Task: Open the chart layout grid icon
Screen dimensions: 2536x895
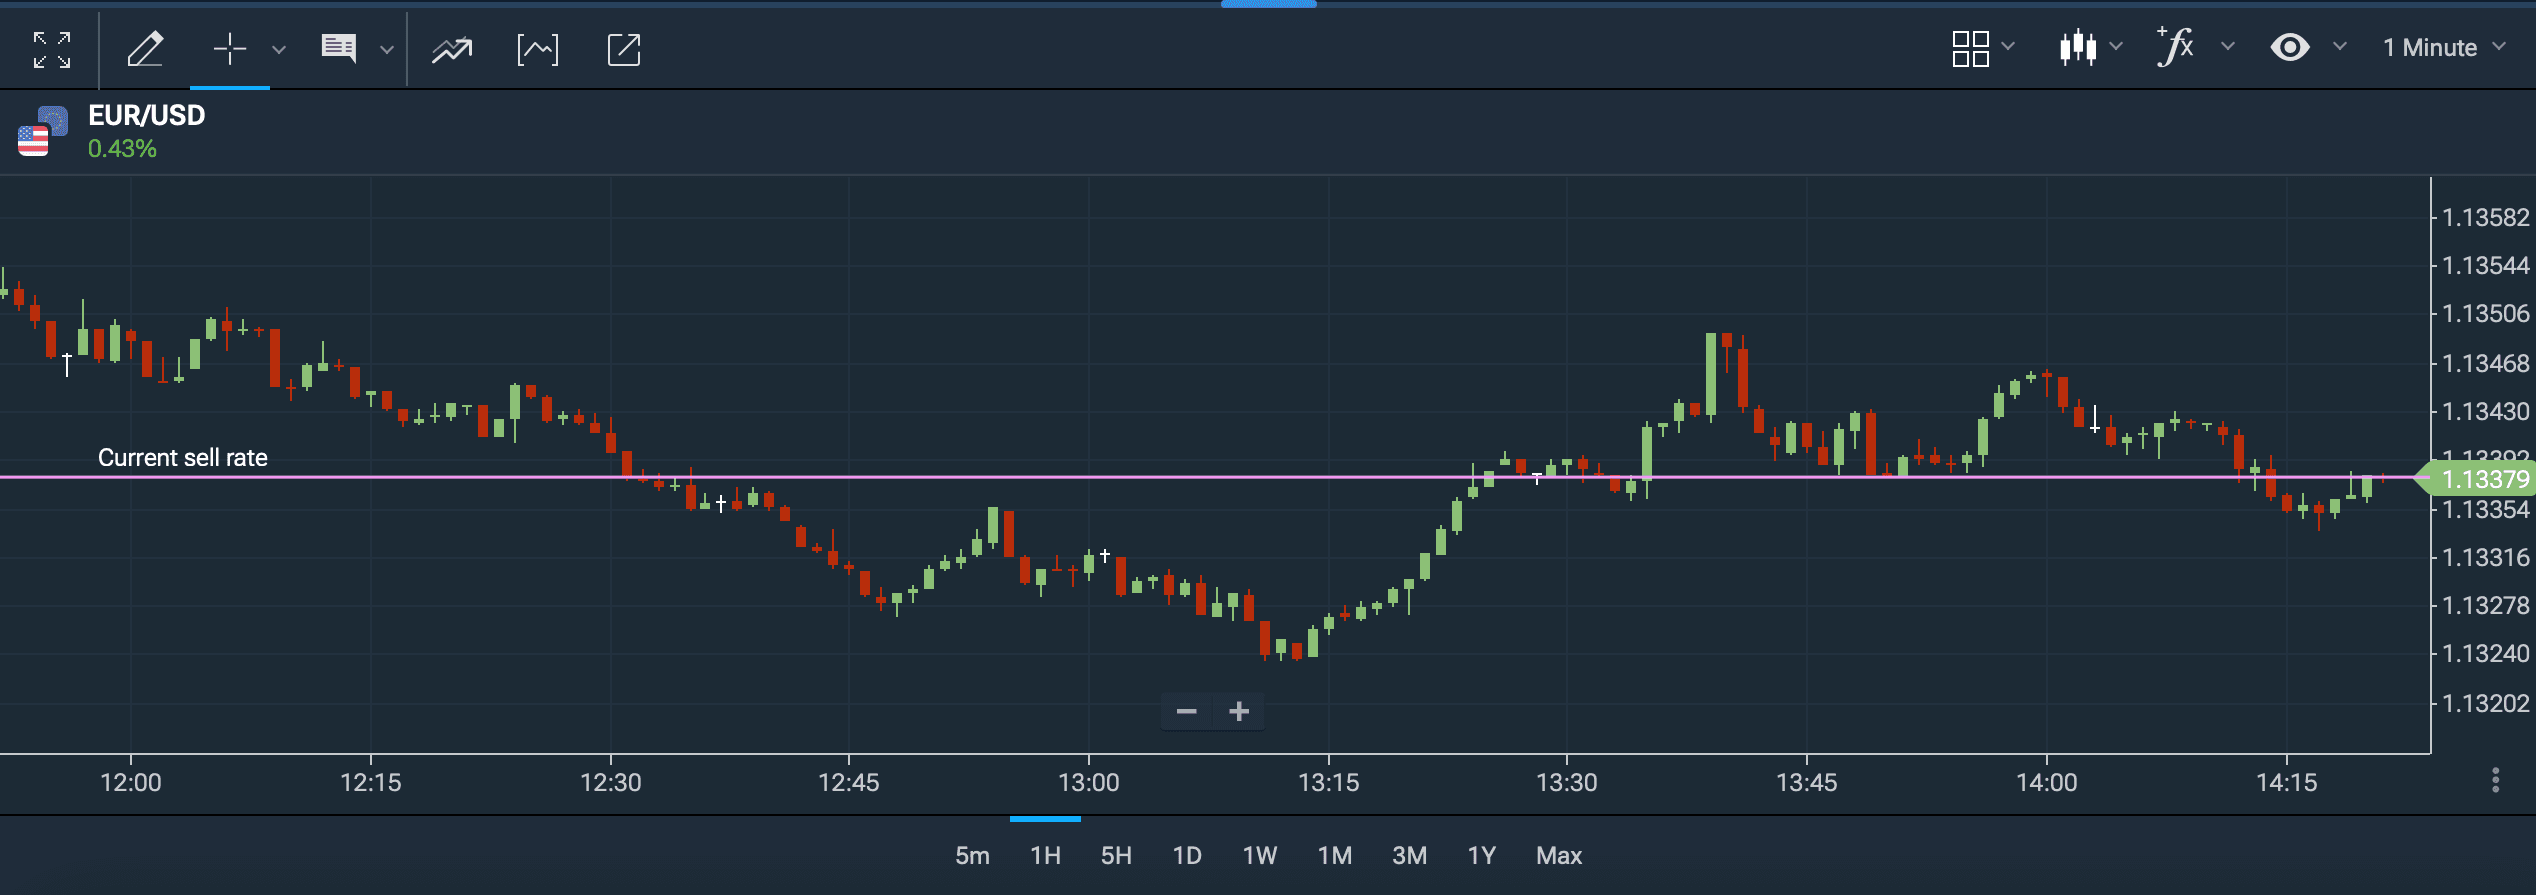Action: click(1970, 48)
